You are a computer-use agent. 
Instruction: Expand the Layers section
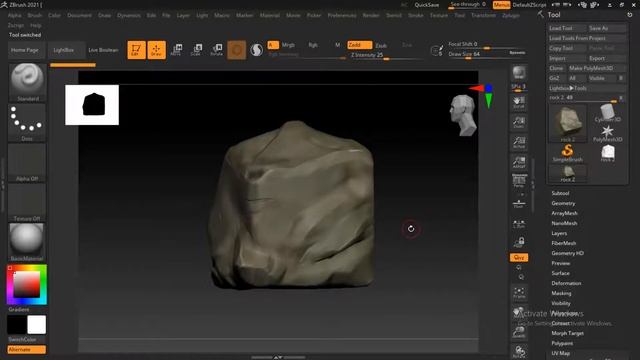pos(559,233)
